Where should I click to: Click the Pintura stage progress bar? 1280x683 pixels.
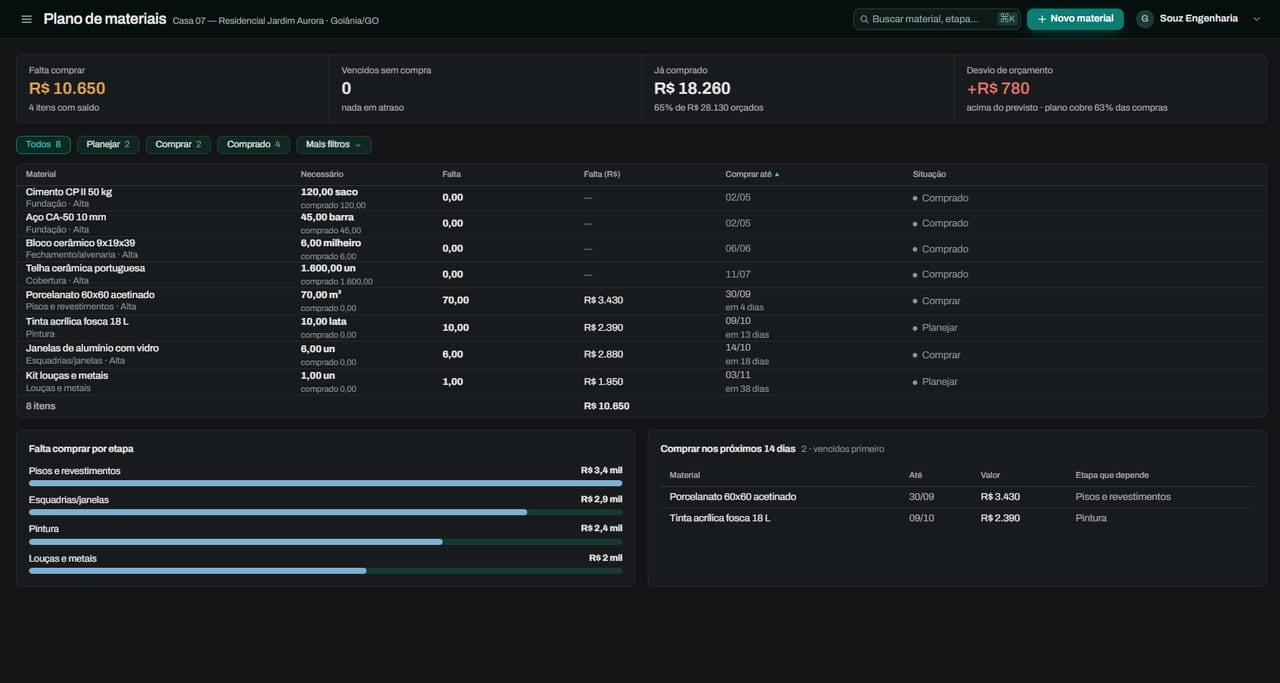(326, 542)
